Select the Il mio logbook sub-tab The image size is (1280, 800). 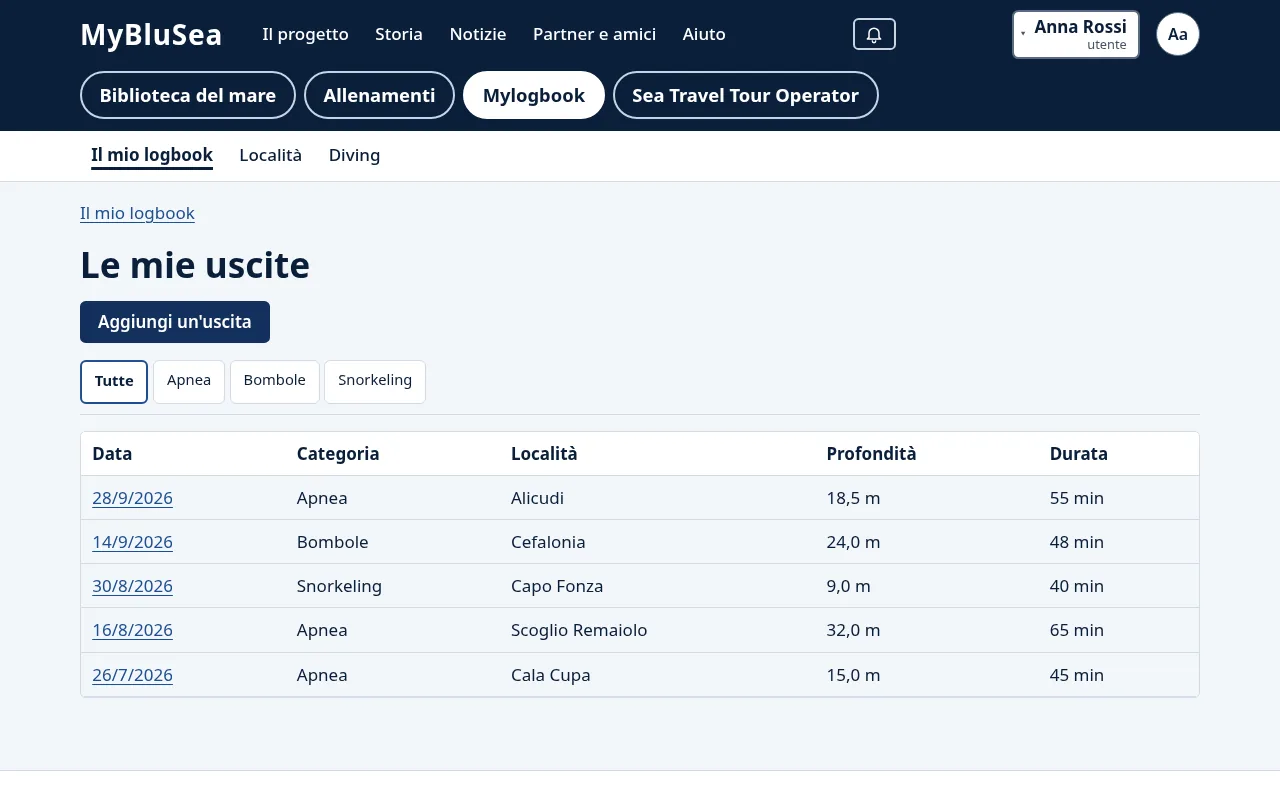pyautogui.click(x=152, y=155)
